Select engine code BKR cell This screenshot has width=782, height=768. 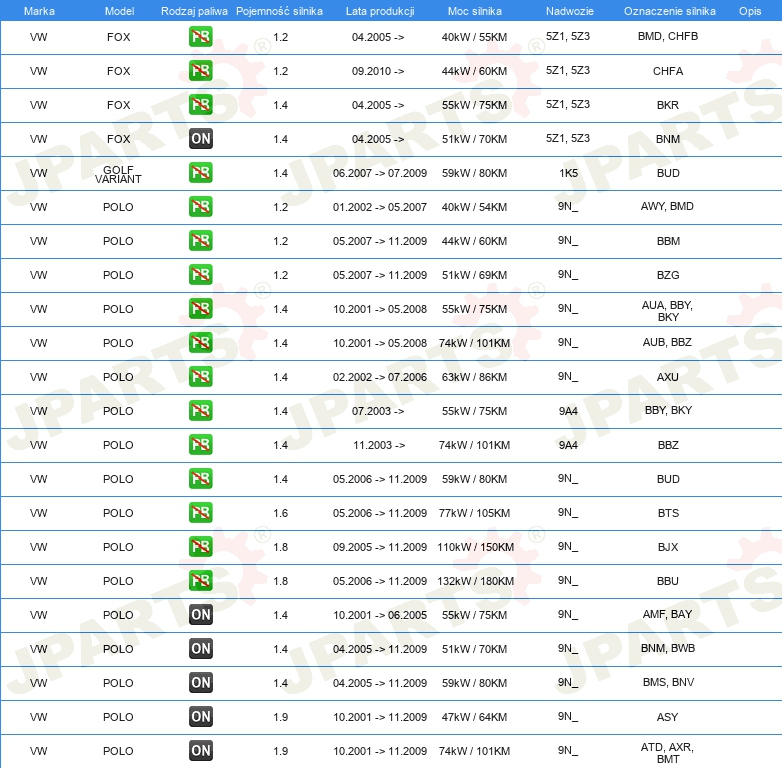(x=668, y=105)
